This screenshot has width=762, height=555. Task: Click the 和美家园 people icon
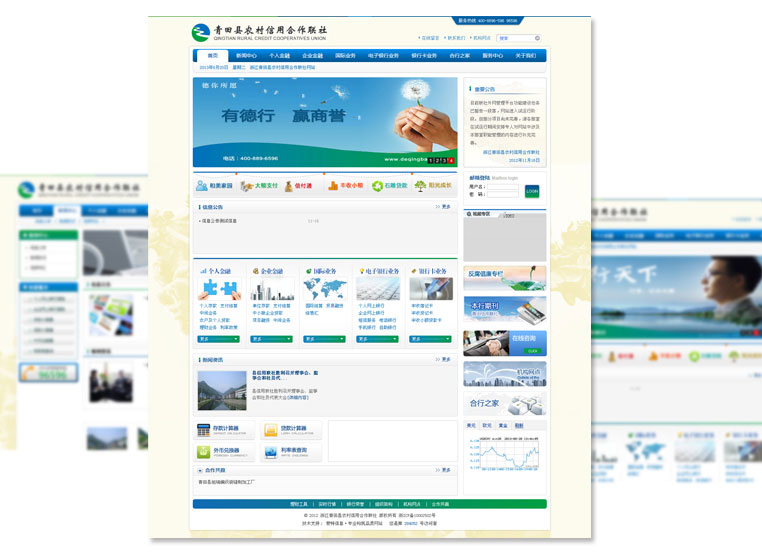click(202, 186)
